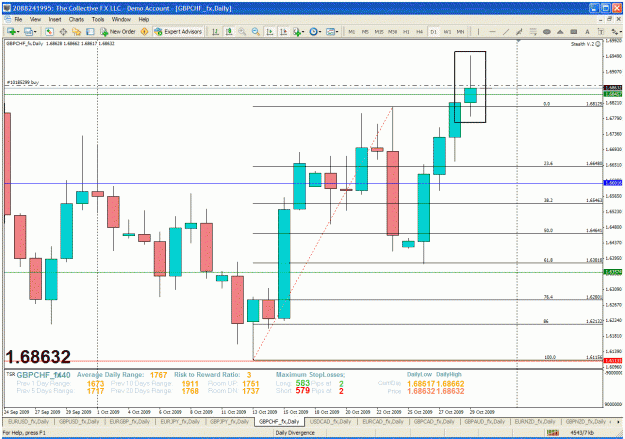The image size is (625, 439).
Task: Select the M5 timeframe button
Action: pos(365,31)
